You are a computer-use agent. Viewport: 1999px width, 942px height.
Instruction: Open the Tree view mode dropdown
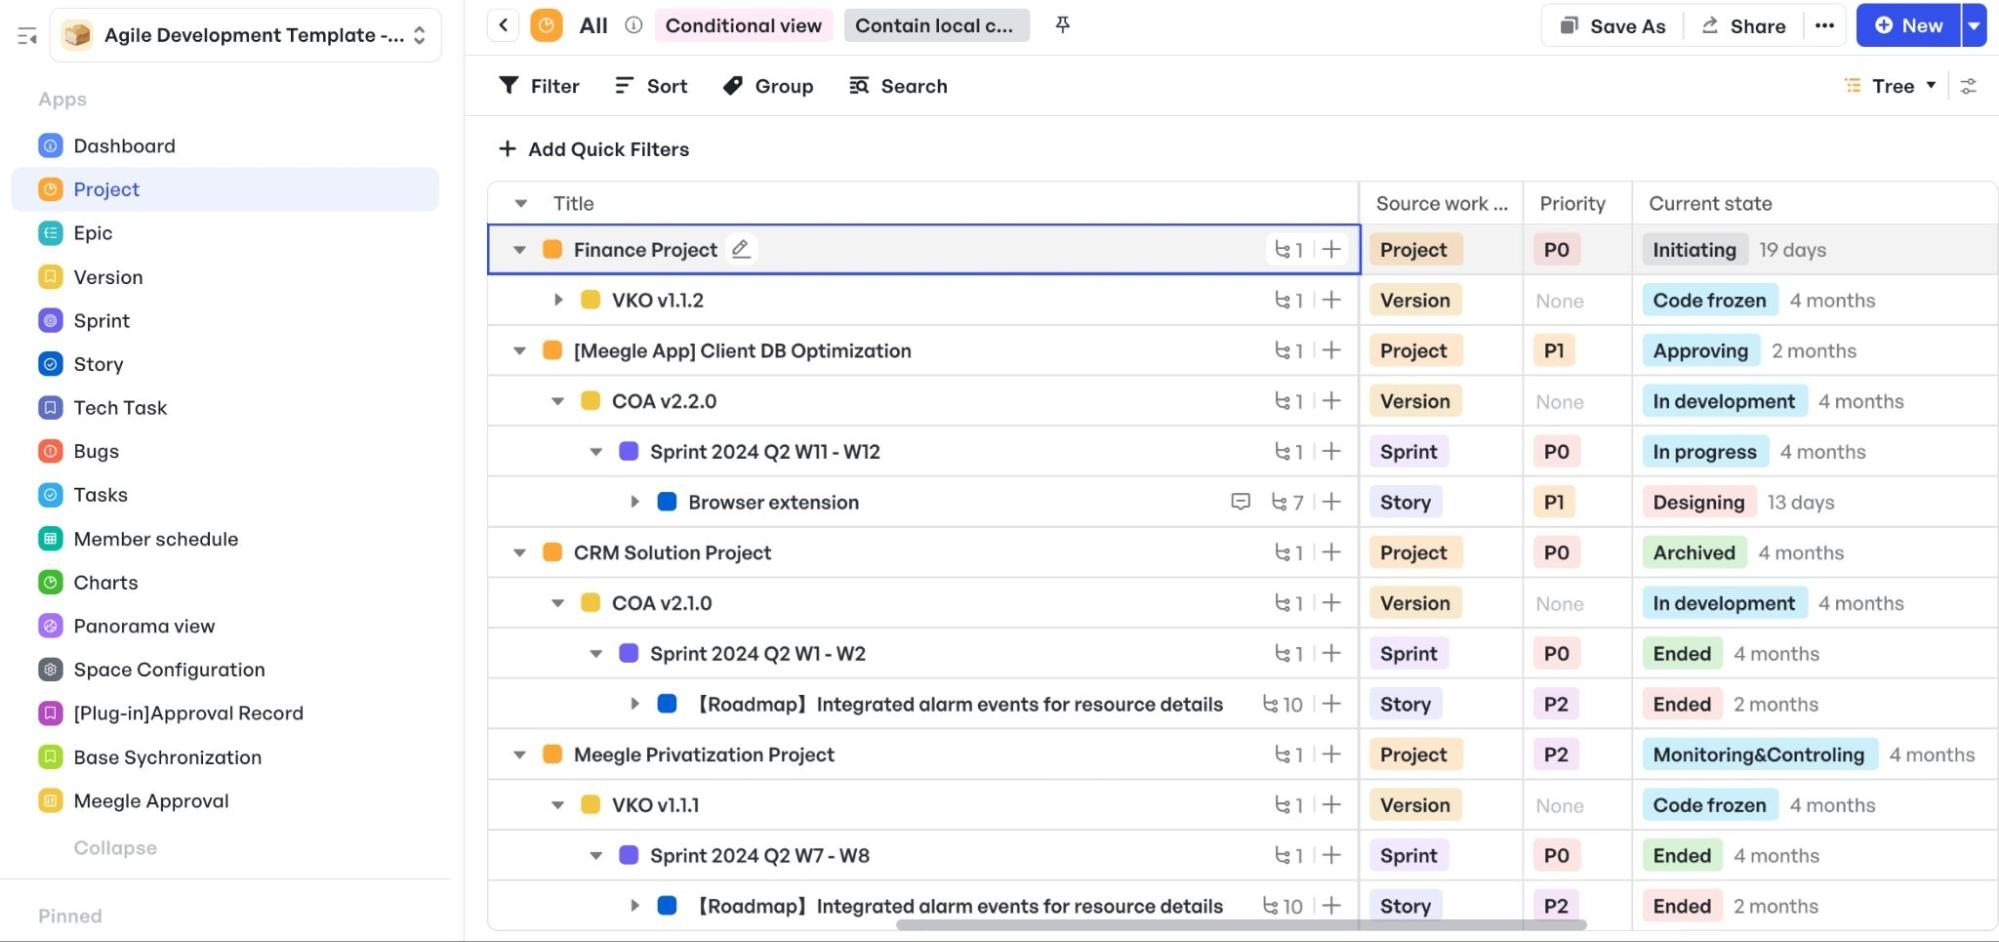point(1891,86)
